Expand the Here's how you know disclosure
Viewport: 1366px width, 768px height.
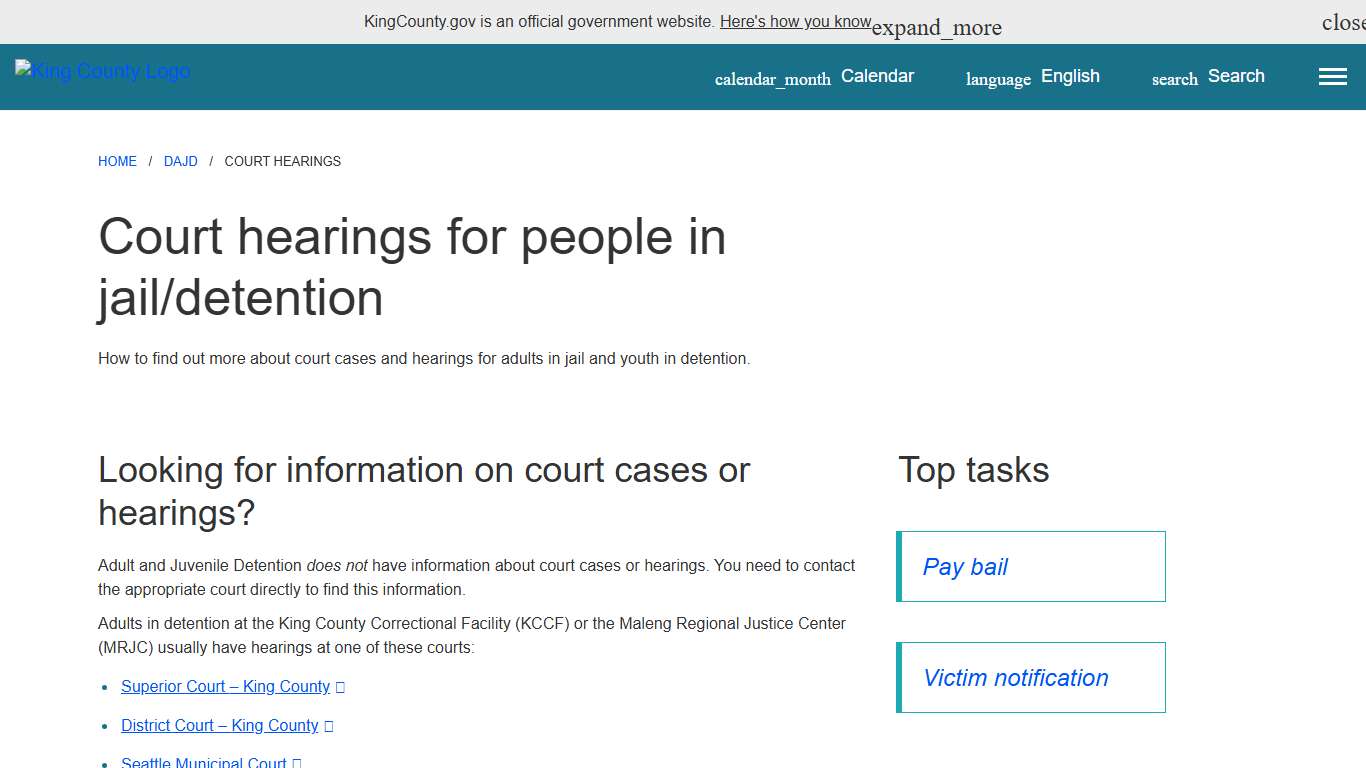(x=796, y=21)
